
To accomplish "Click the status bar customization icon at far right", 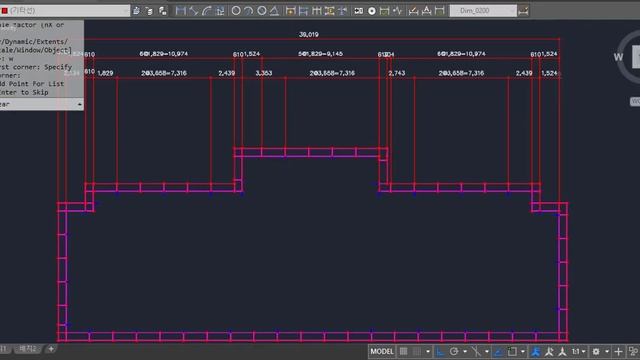I will pos(633,351).
